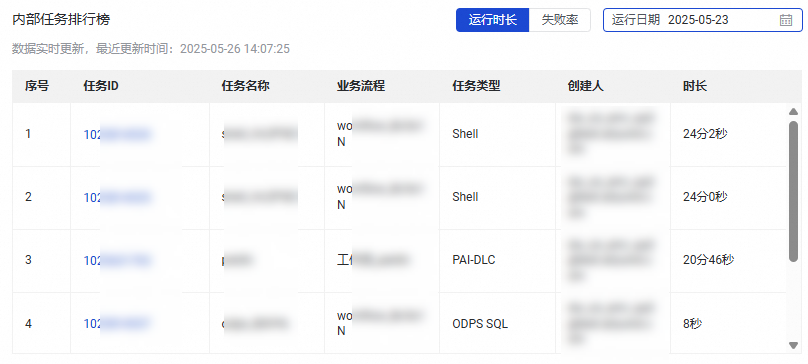This screenshot has height=364, width=808.
Task: Click the 任务类型 column header
Action: 476,86
